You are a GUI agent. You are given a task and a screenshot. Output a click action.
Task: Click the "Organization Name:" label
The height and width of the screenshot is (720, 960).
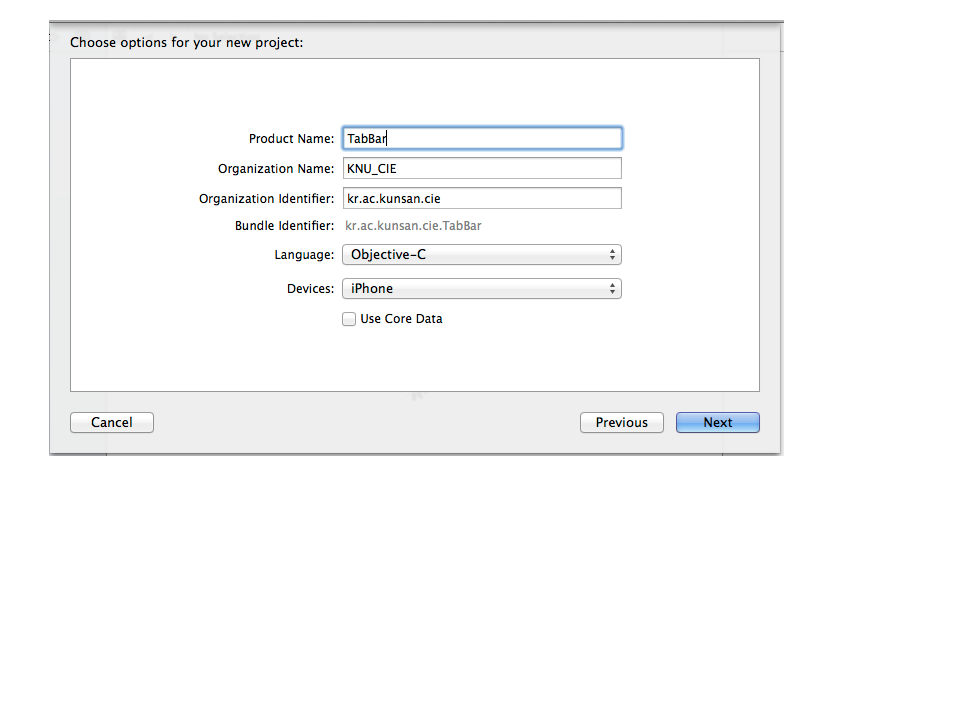276,169
